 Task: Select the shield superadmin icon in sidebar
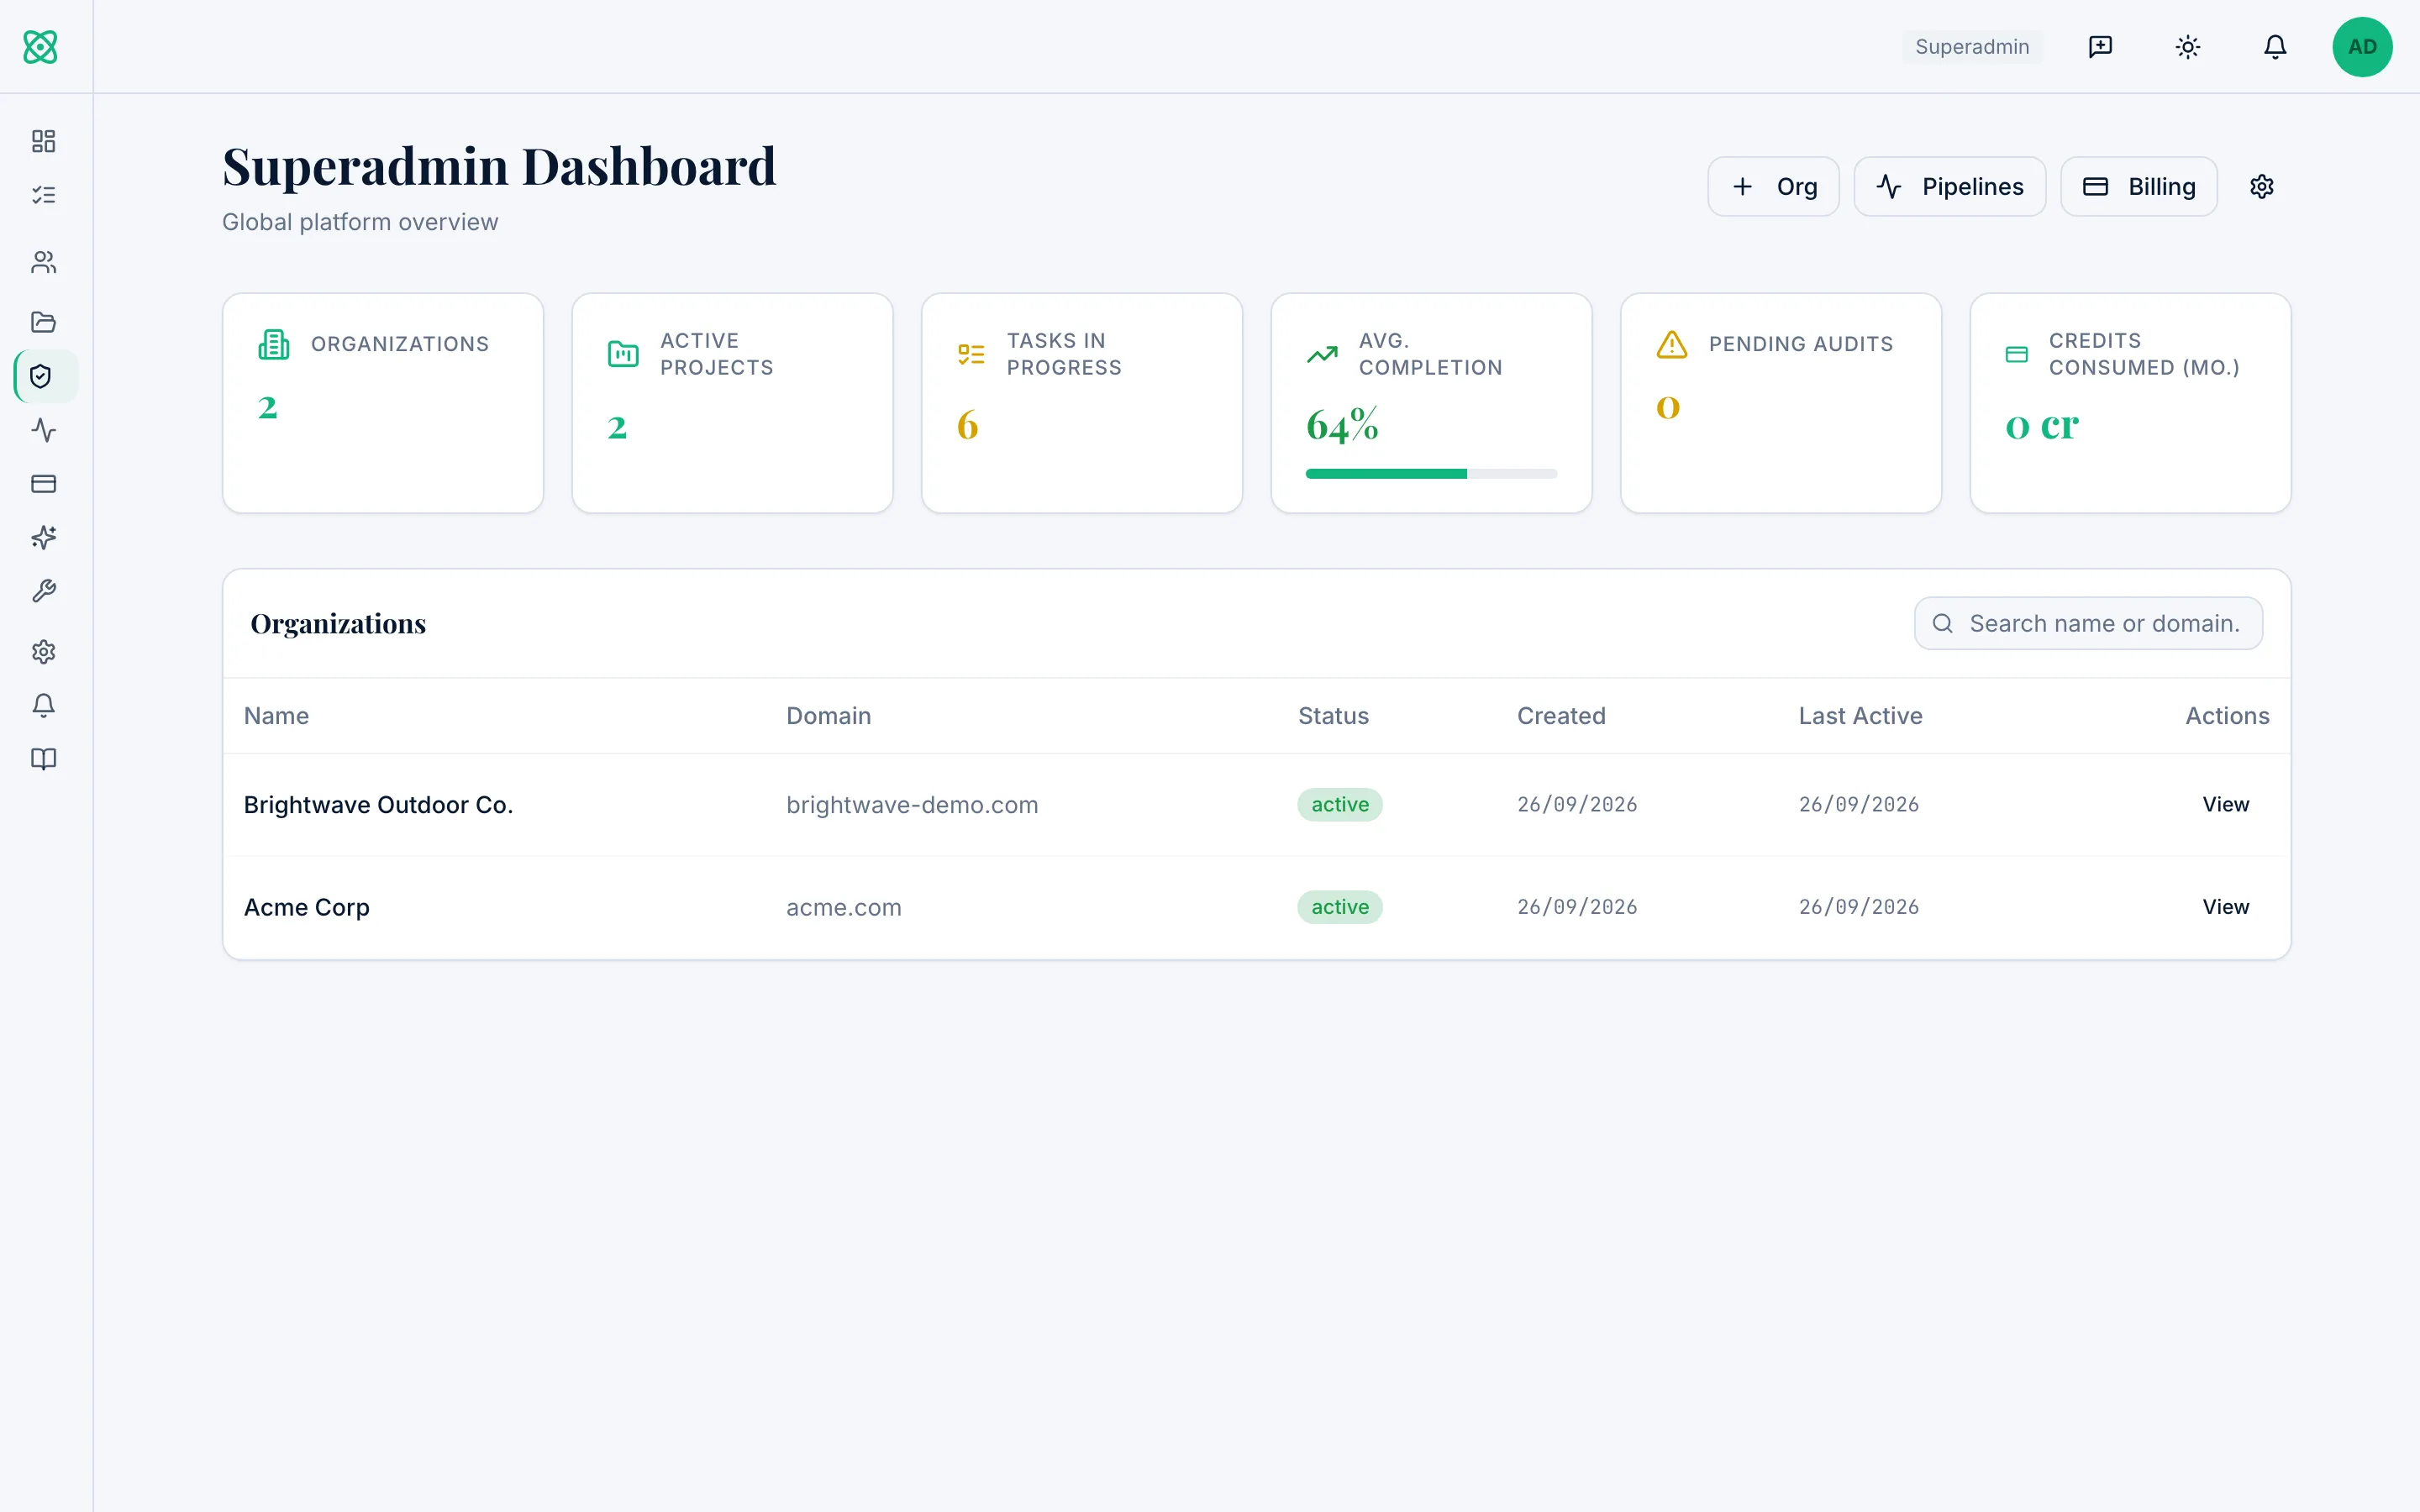(41, 376)
